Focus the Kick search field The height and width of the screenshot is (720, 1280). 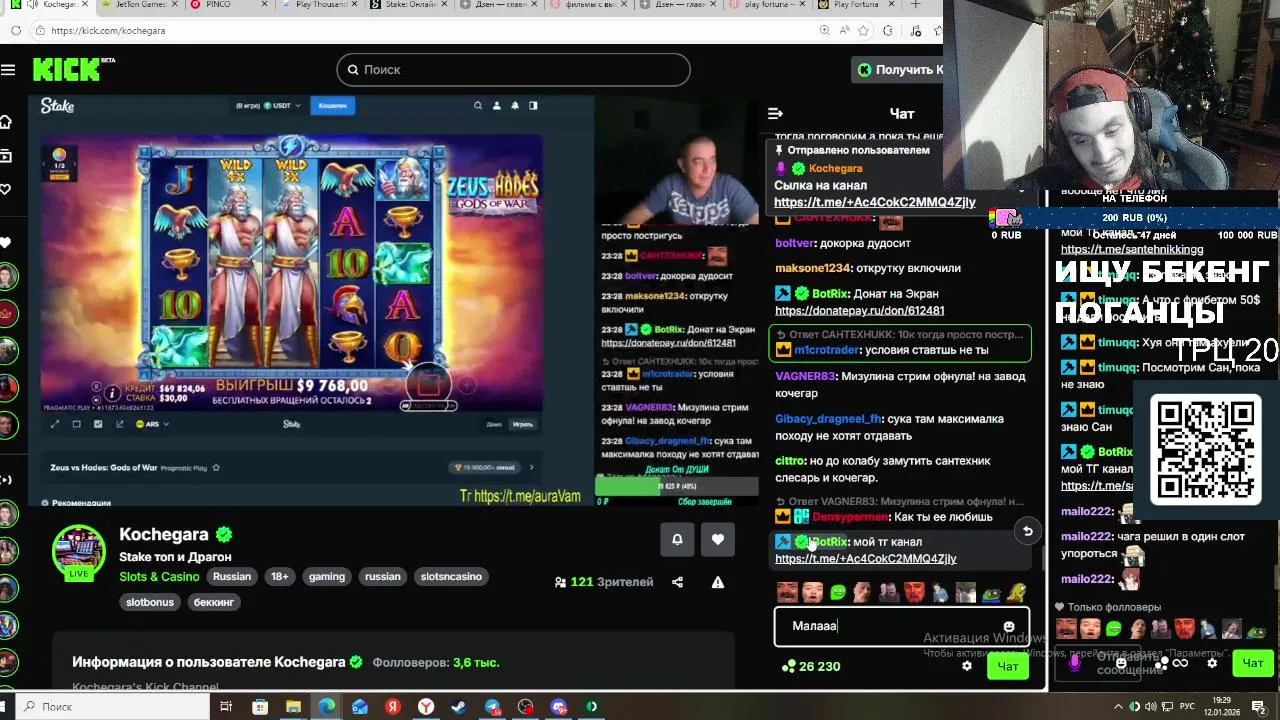[513, 69]
